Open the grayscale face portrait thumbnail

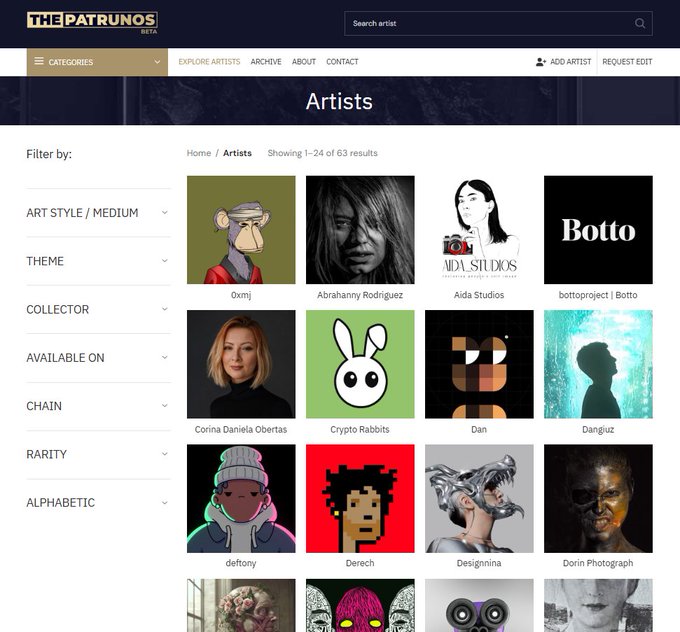point(598,605)
